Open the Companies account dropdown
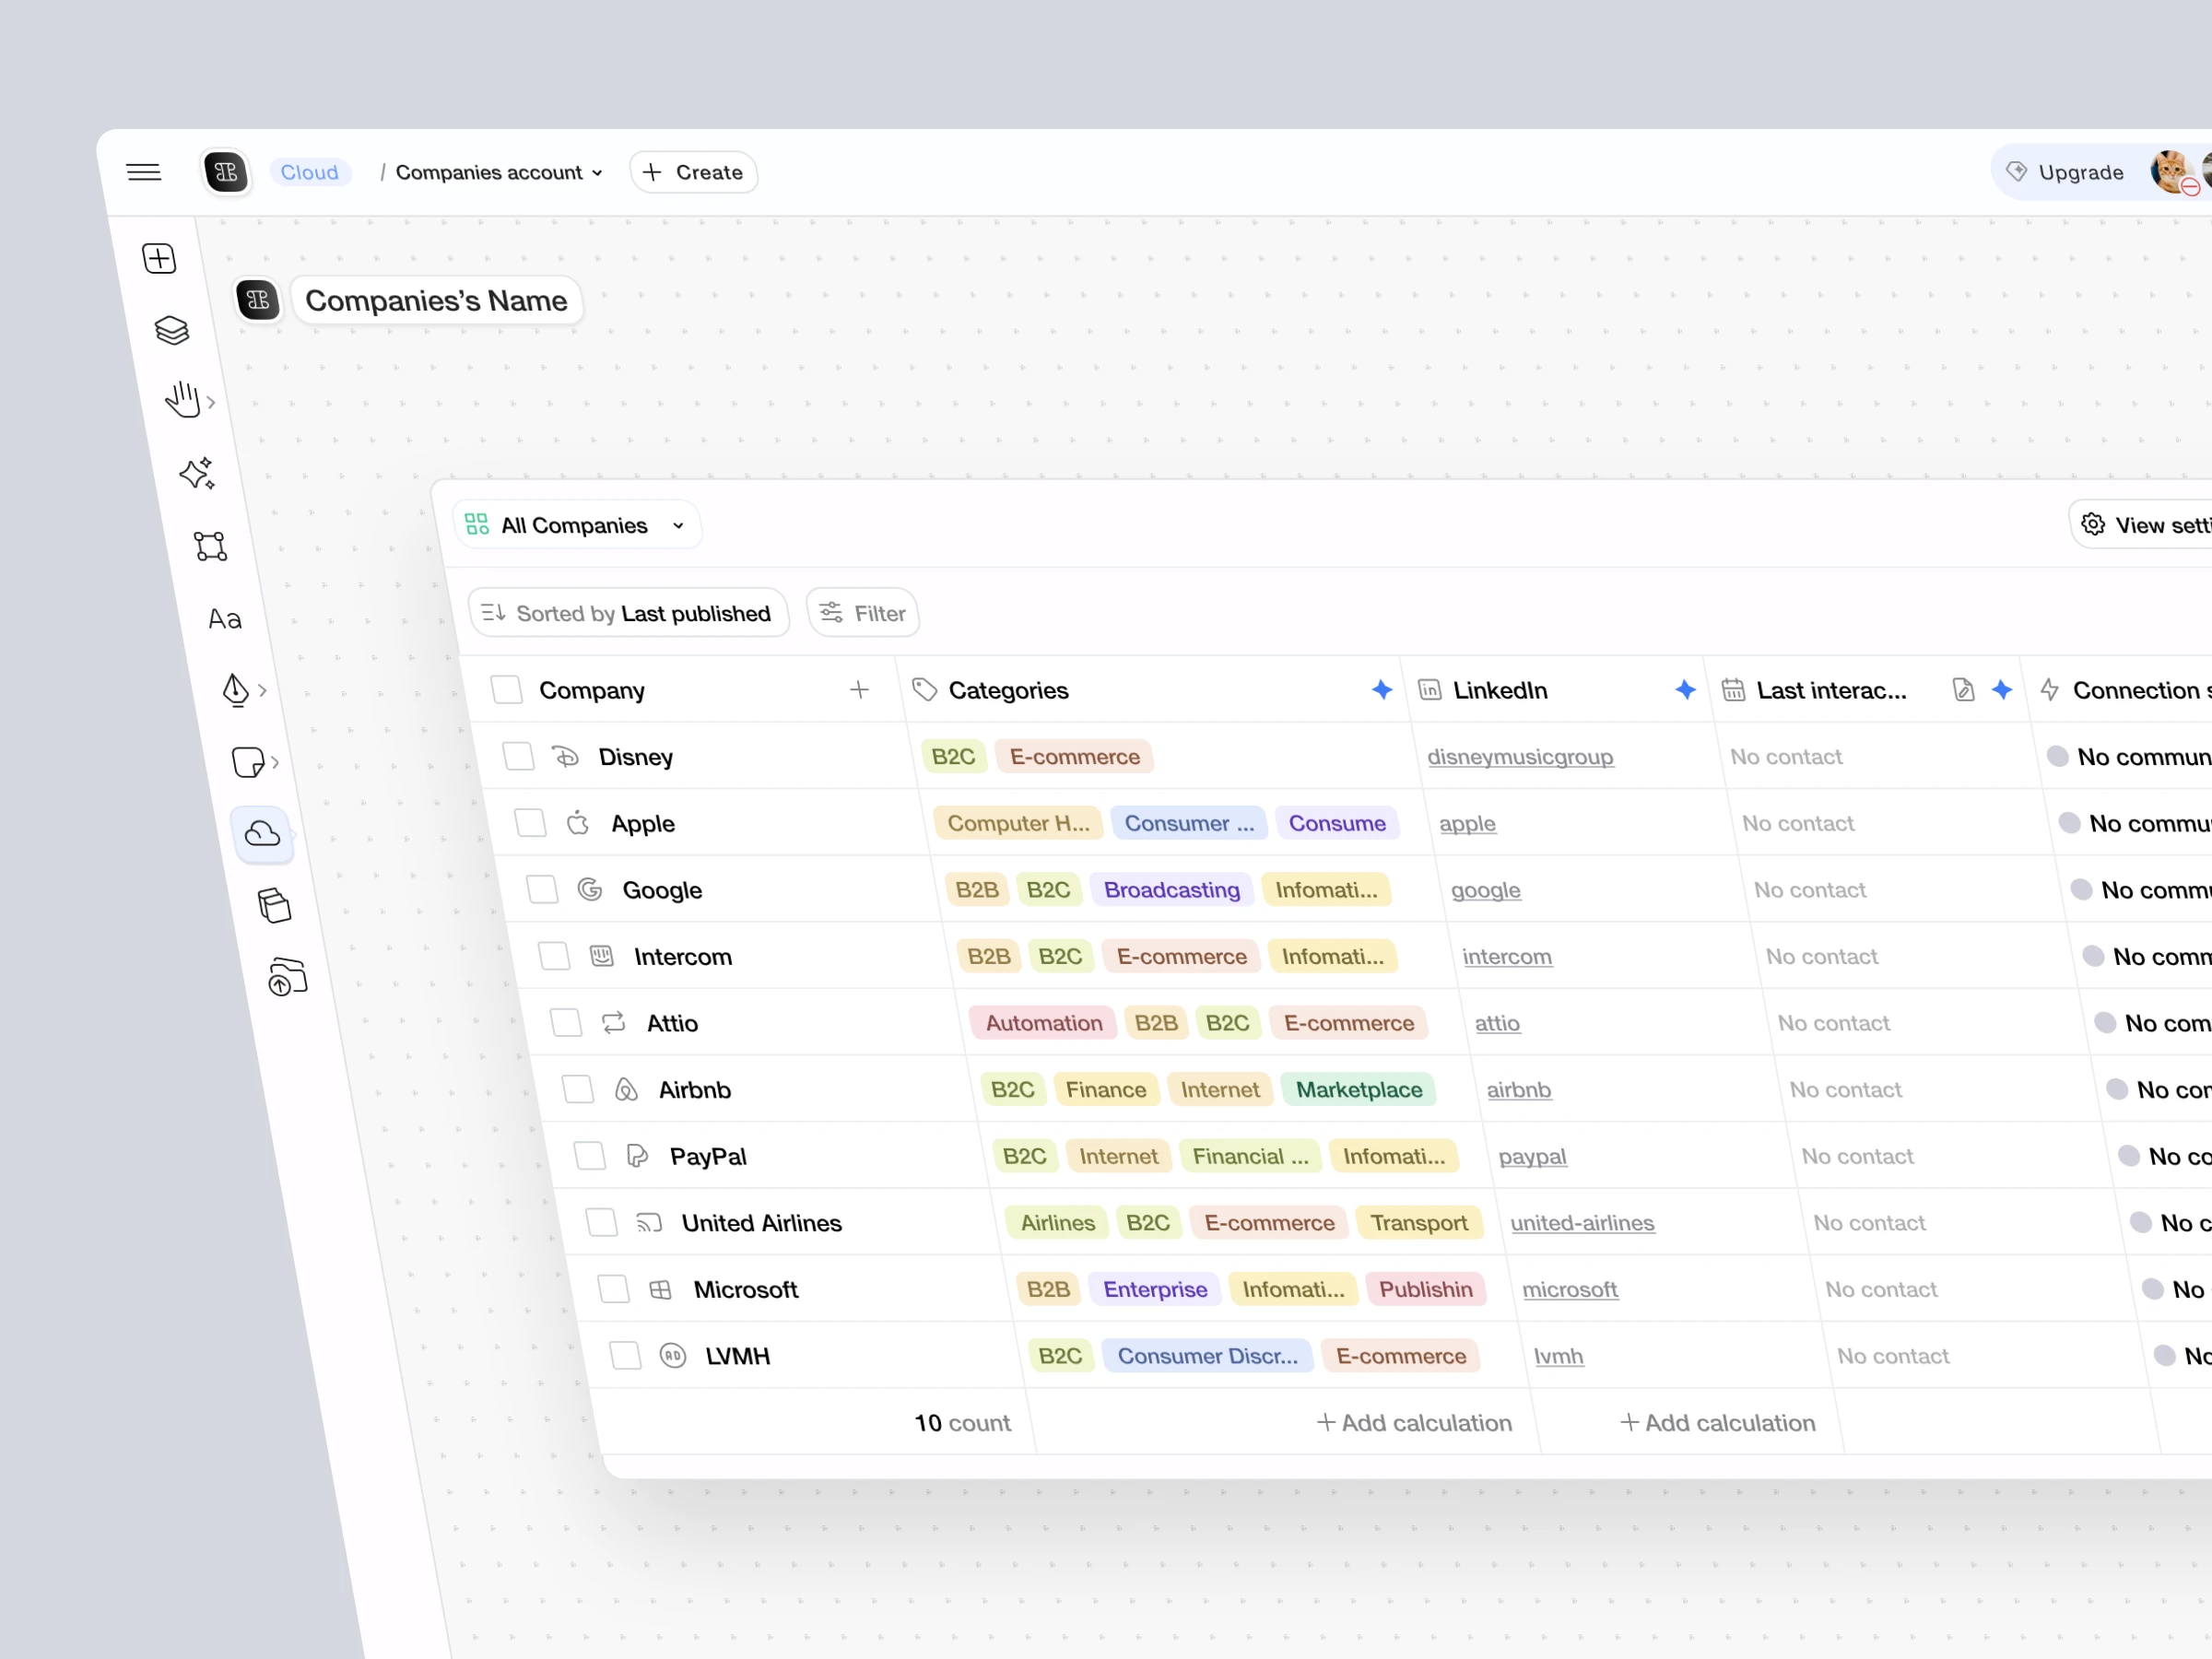This screenshot has height=1659, width=2212. coord(499,172)
